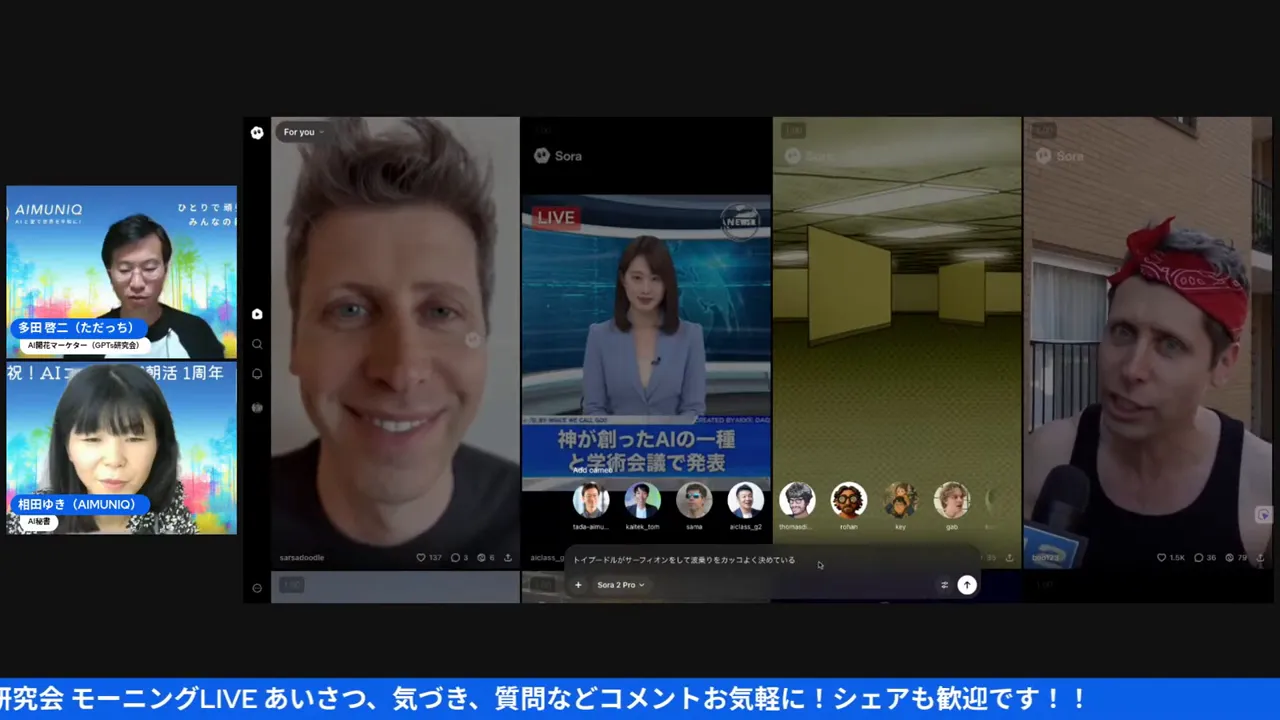This screenshot has width=1280, height=720.
Task: Like the sarsadoodle video with 137 likes
Action: (421, 558)
